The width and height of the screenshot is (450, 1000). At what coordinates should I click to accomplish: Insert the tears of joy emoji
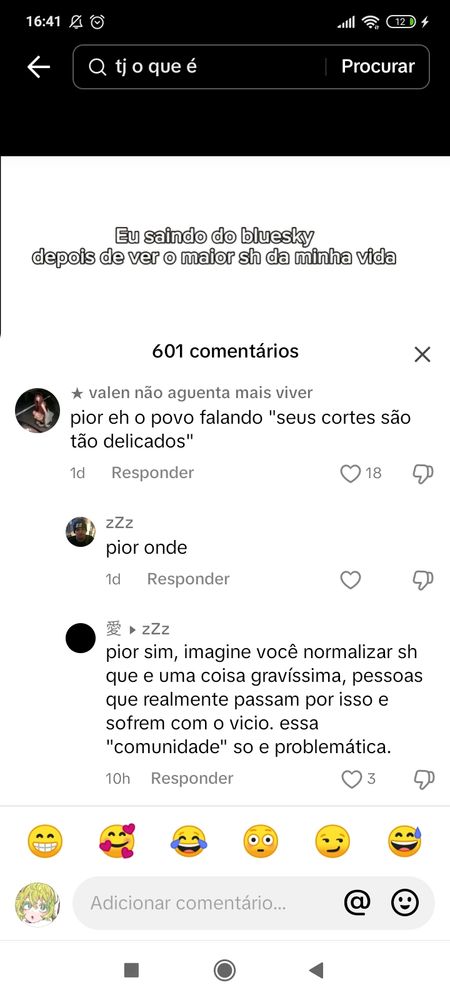pyautogui.click(x=189, y=841)
